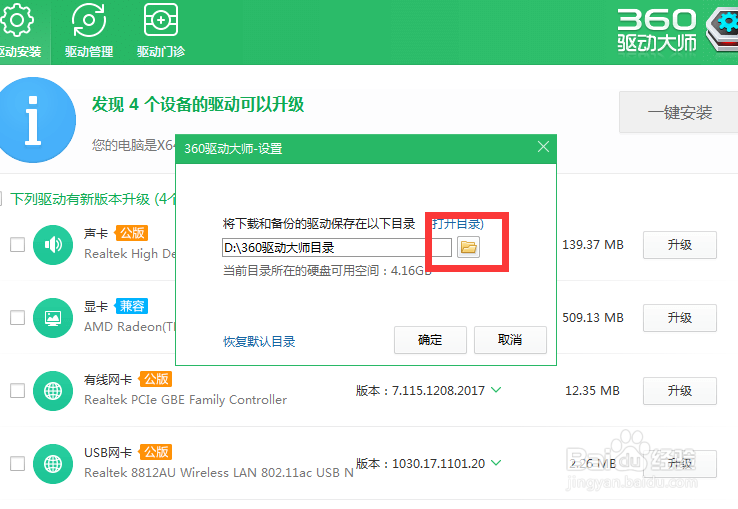Viewport: 738px width, 509px height.
Task: Confirm settings with 确定 button
Action: (430, 340)
